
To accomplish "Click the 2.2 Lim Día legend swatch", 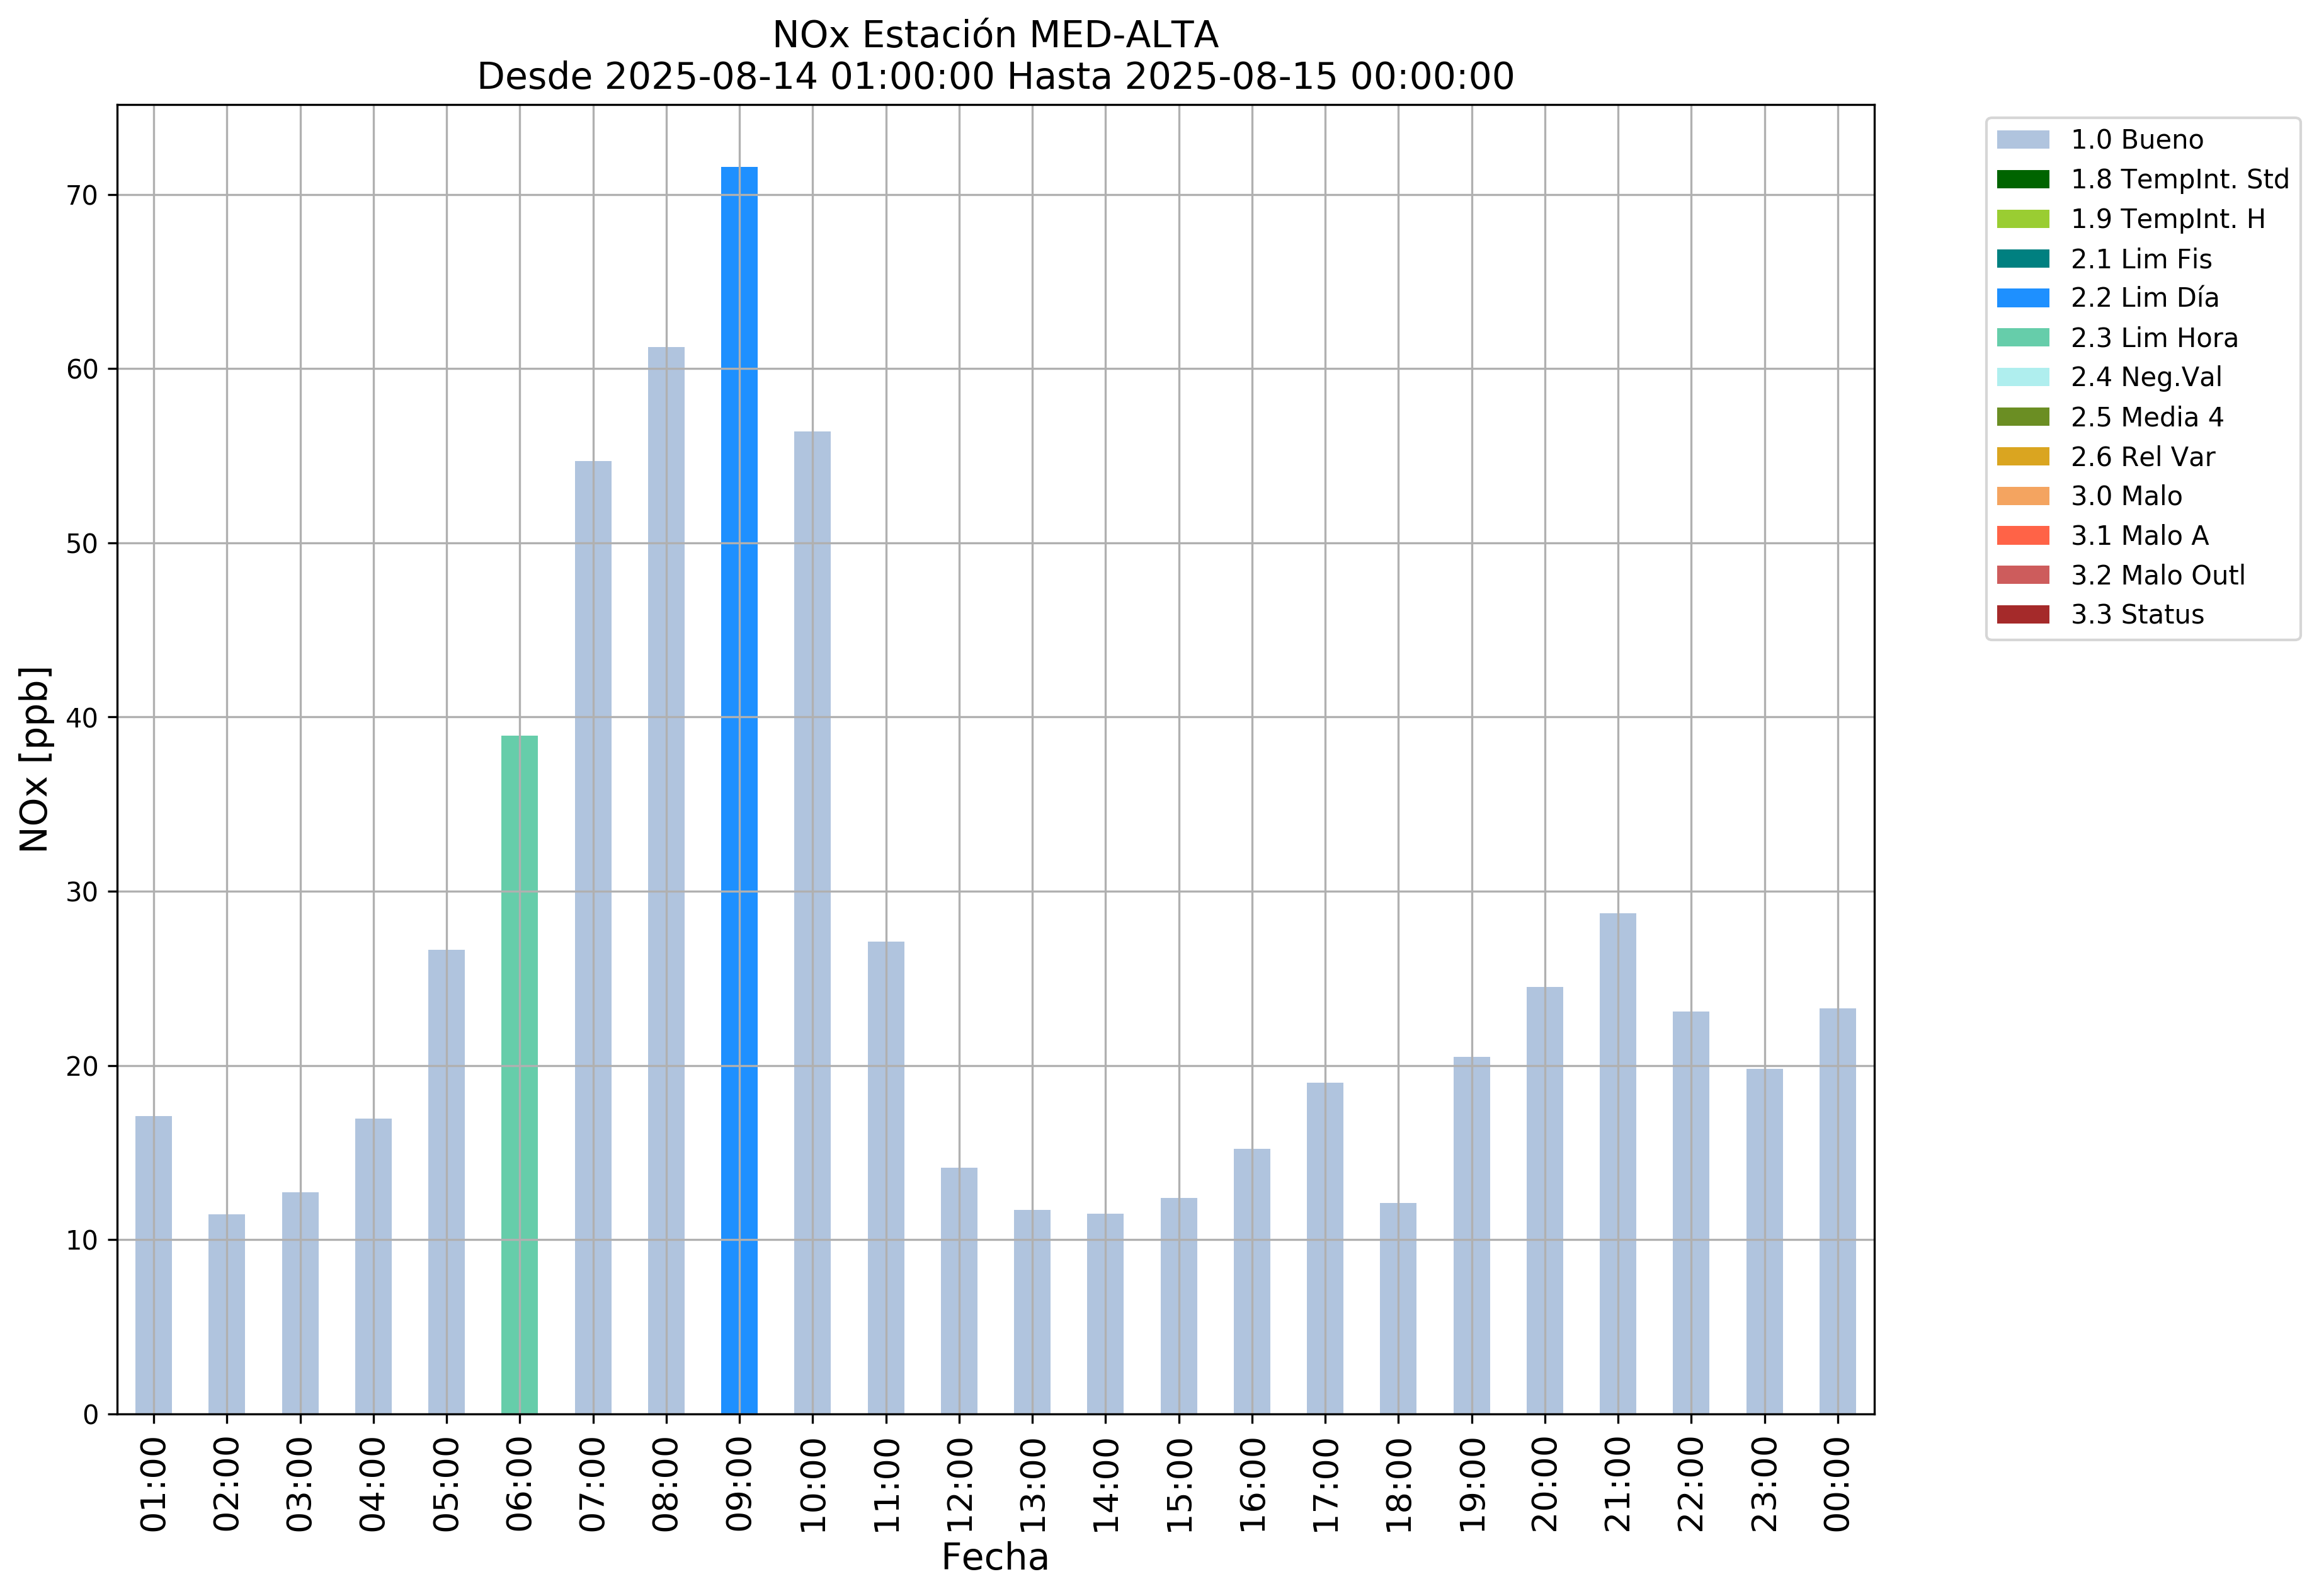I will click(x=2022, y=298).
